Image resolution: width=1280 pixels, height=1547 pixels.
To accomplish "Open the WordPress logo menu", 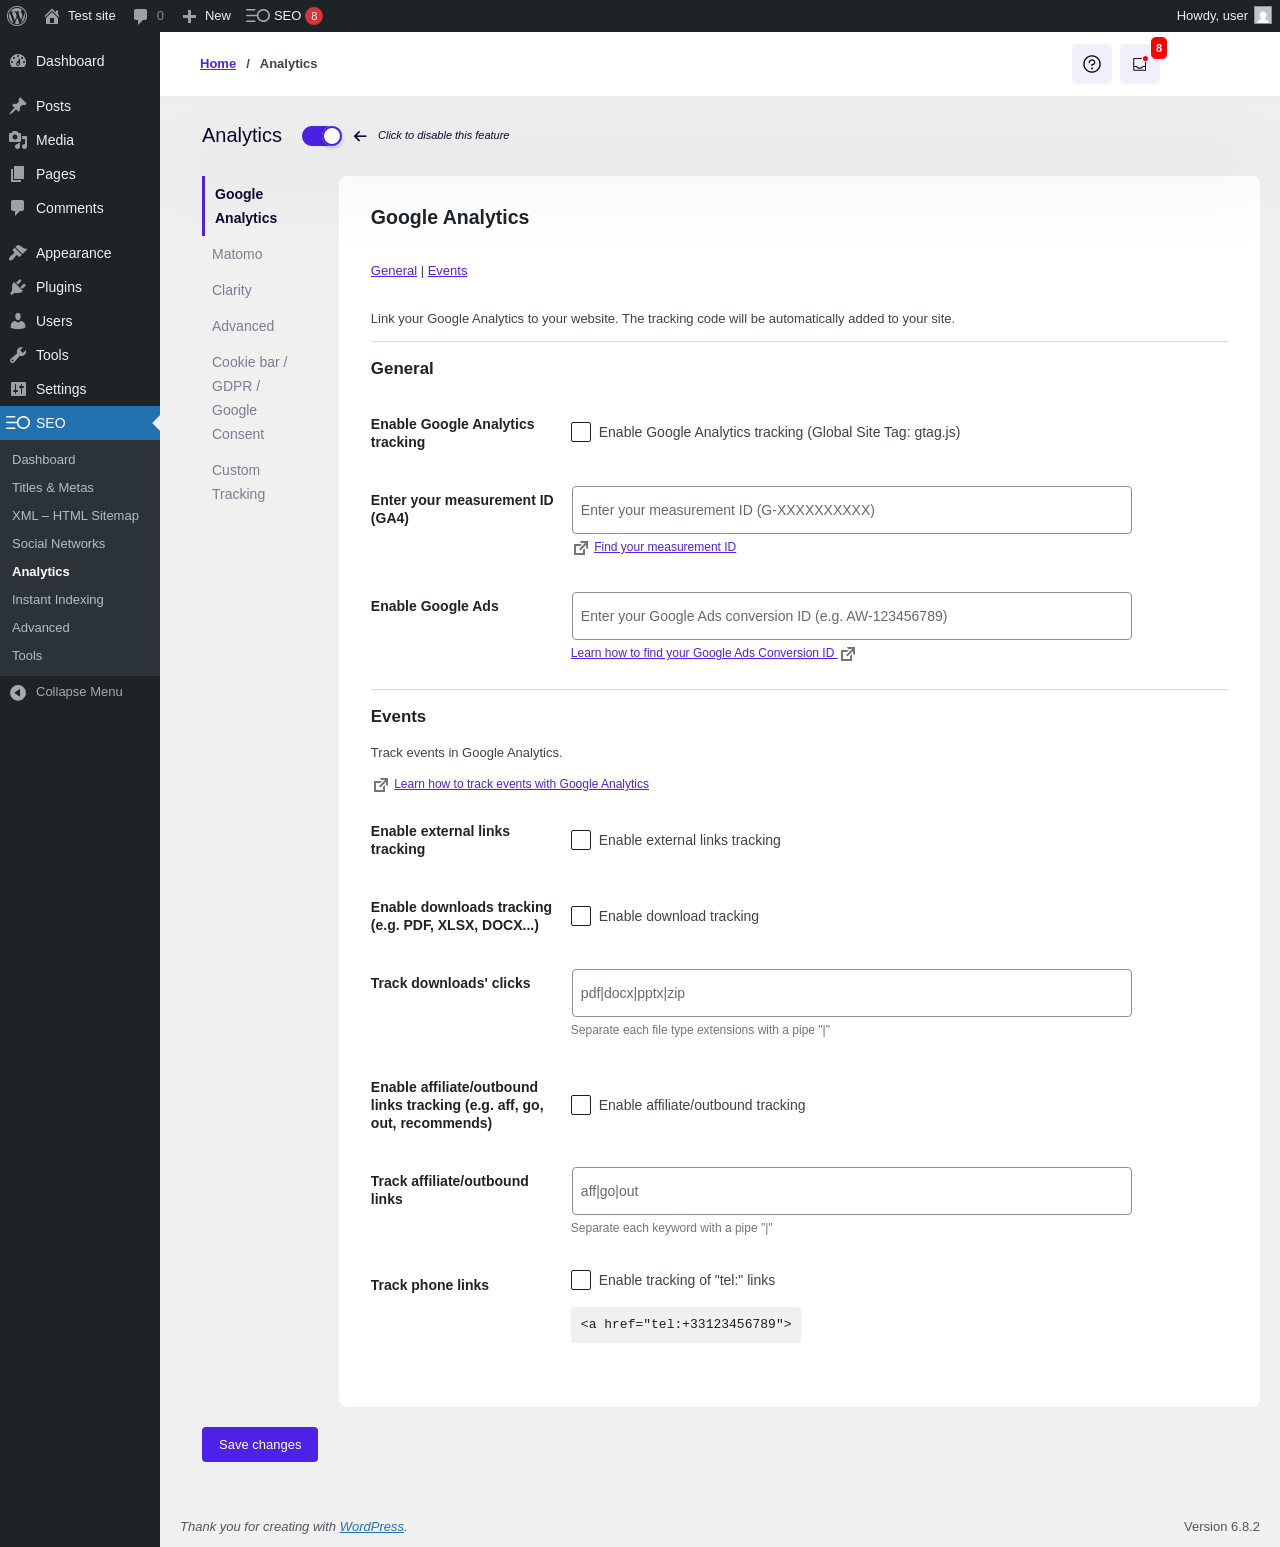I will point(17,16).
